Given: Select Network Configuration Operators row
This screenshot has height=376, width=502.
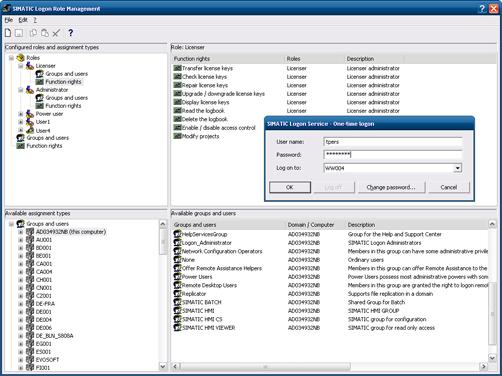Looking at the screenshot, I should [x=331, y=251].
